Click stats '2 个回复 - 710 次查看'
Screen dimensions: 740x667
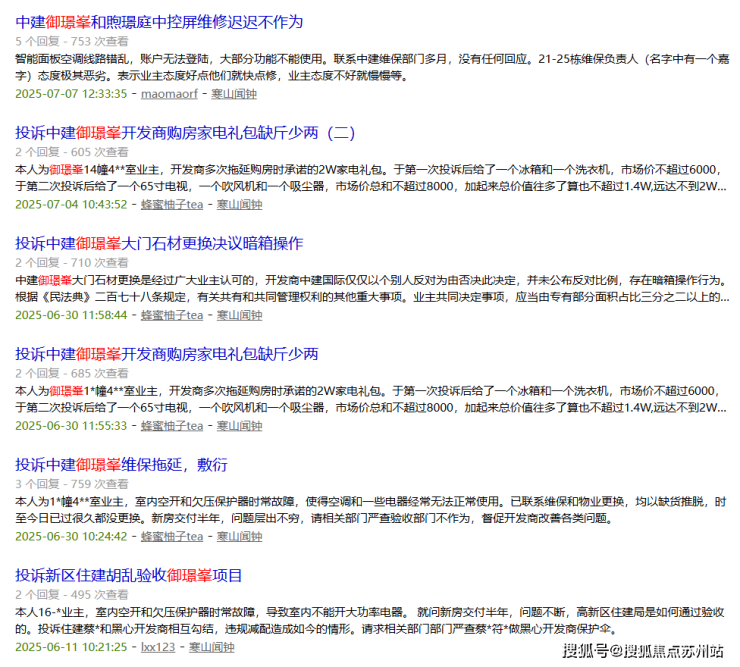[72, 263]
